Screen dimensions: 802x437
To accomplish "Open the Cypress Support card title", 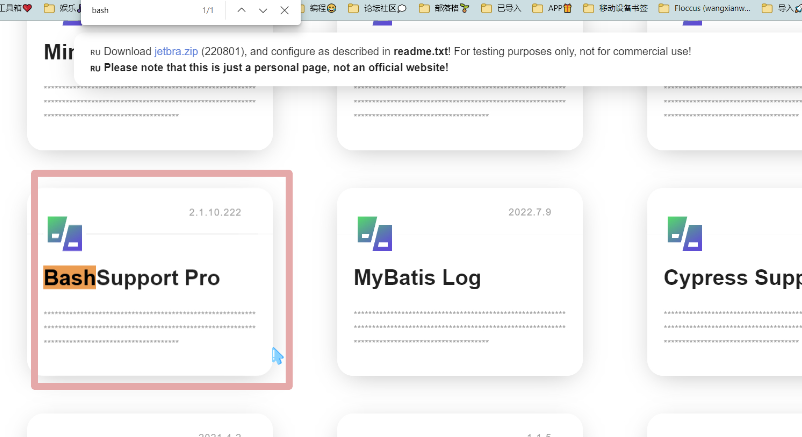I will click(732, 278).
